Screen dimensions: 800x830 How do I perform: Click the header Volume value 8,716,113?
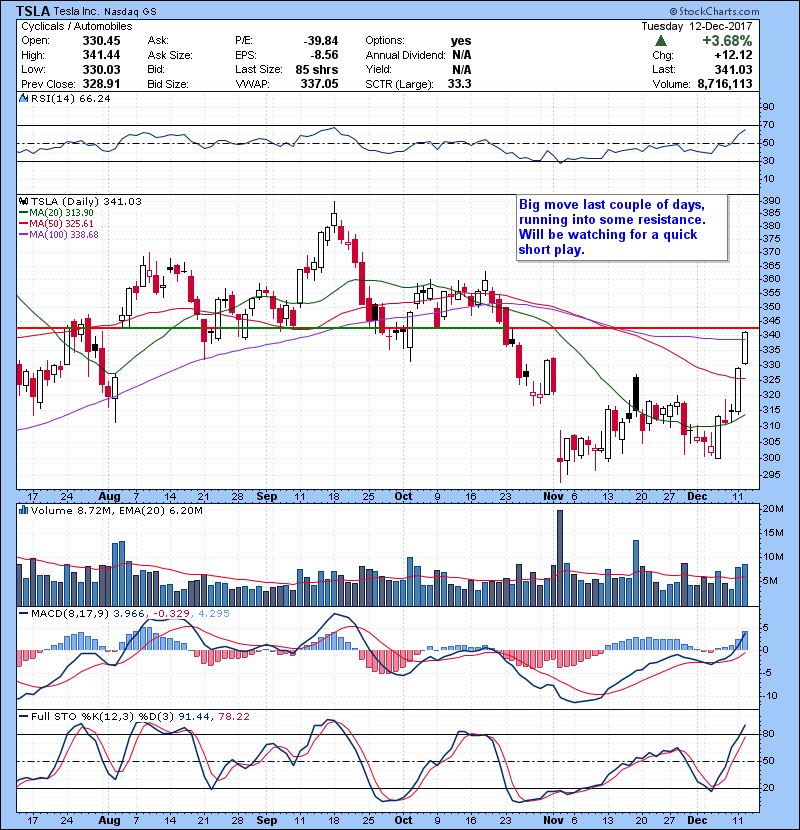tap(725, 84)
